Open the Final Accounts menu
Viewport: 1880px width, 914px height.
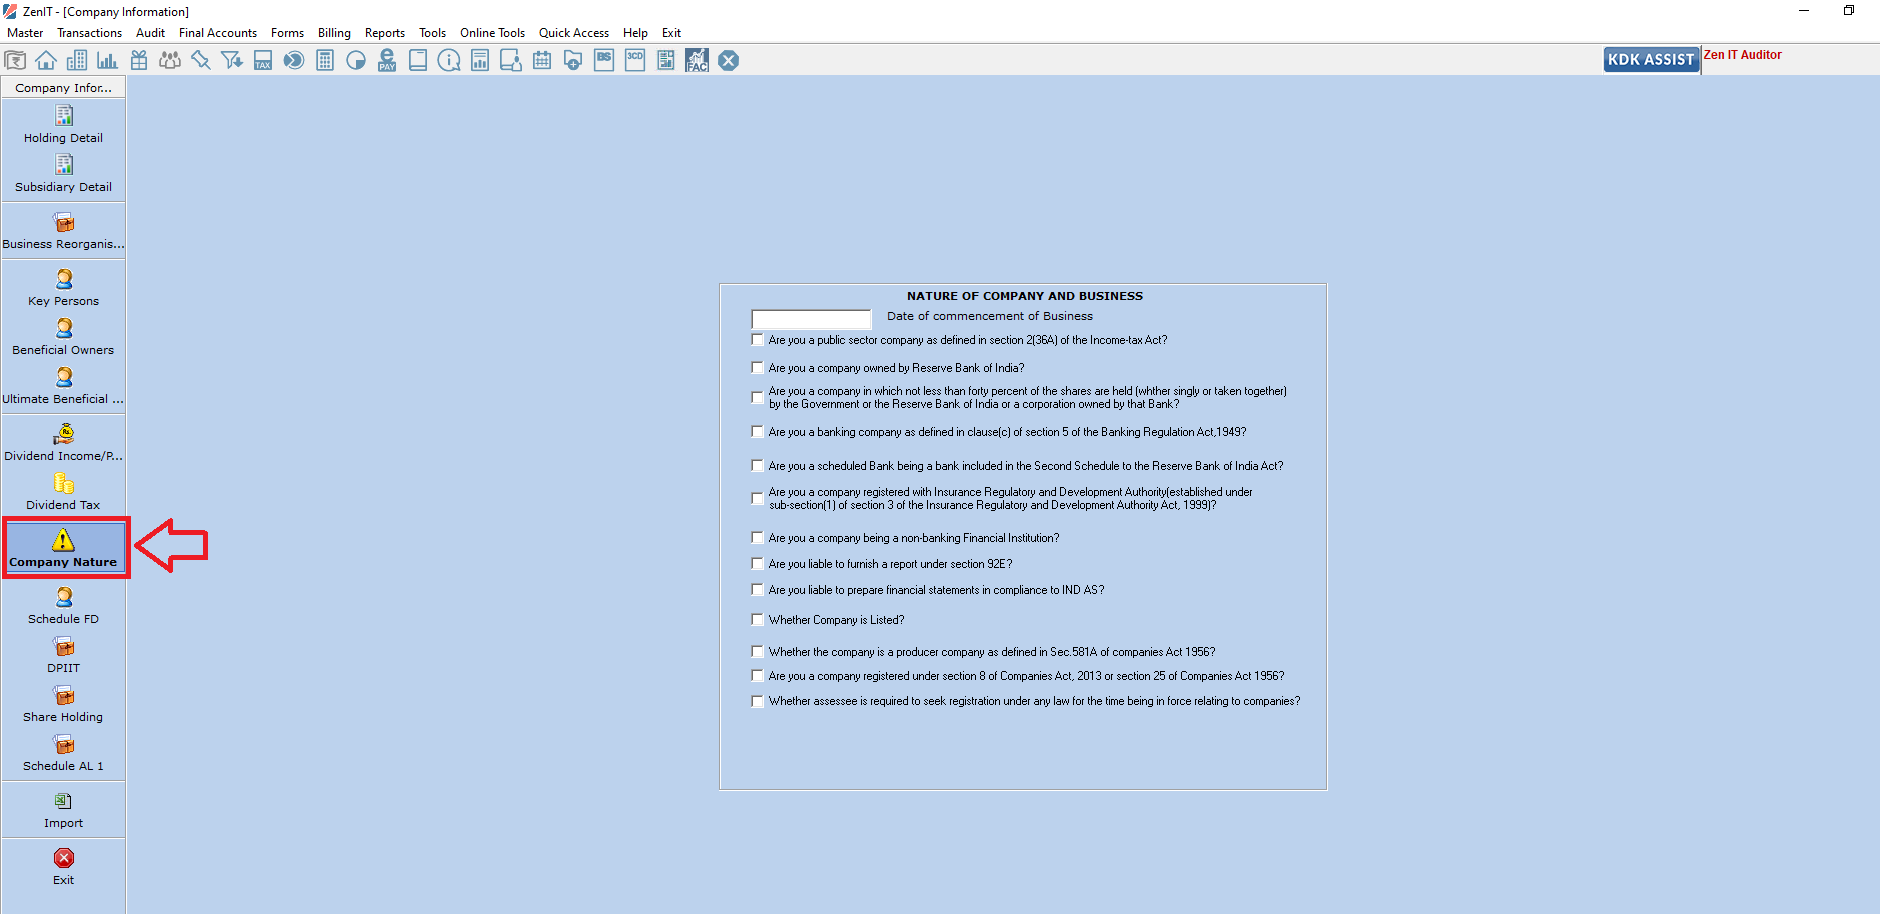(218, 33)
